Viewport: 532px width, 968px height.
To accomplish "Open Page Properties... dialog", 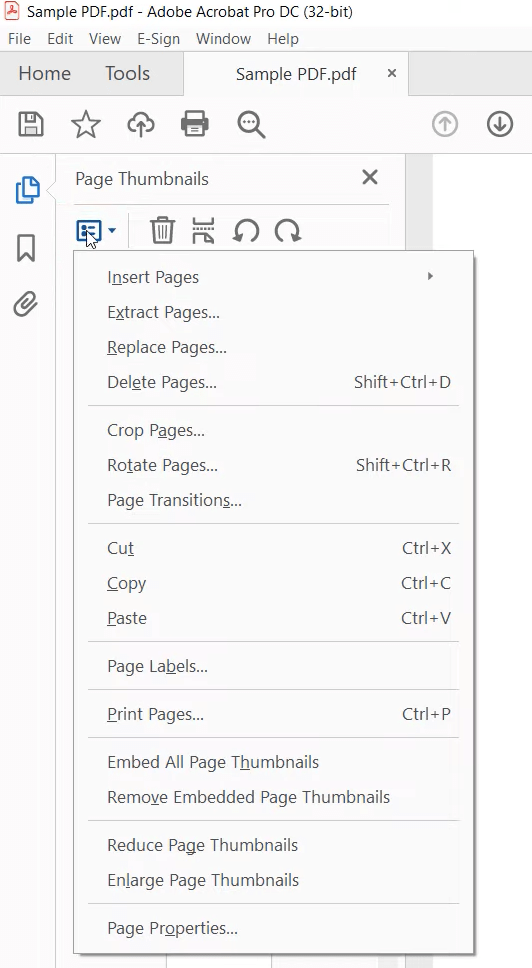I will (x=273, y=928).
